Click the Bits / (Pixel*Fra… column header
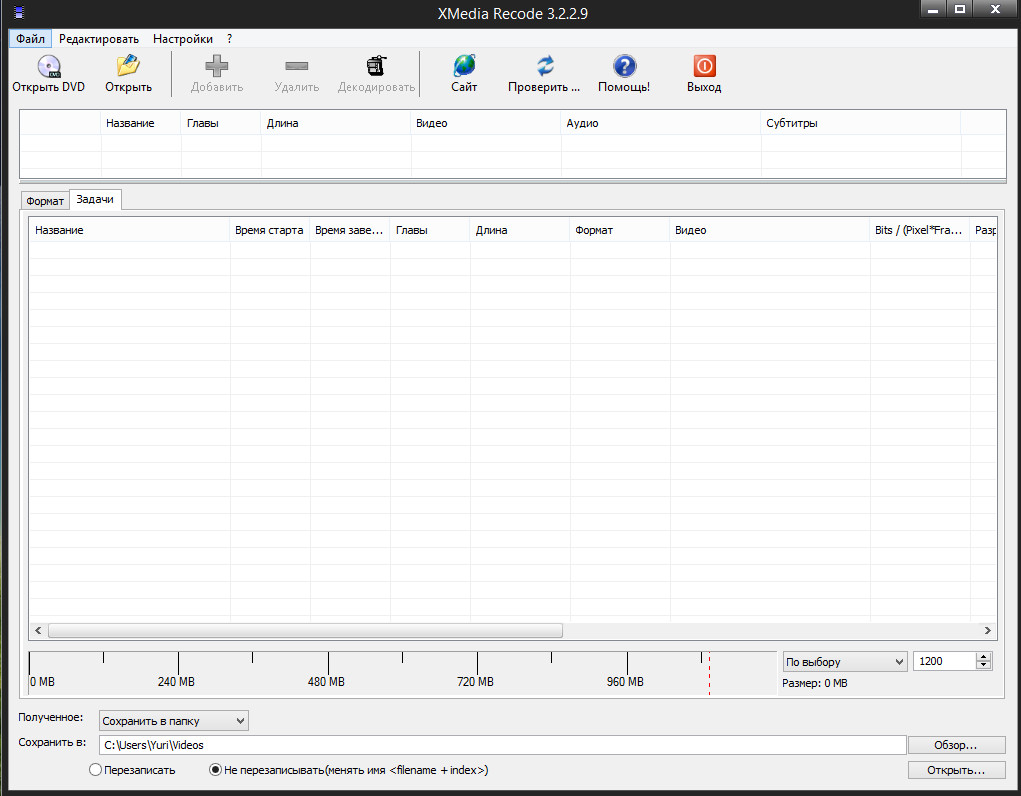The image size is (1021, 796). [919, 230]
